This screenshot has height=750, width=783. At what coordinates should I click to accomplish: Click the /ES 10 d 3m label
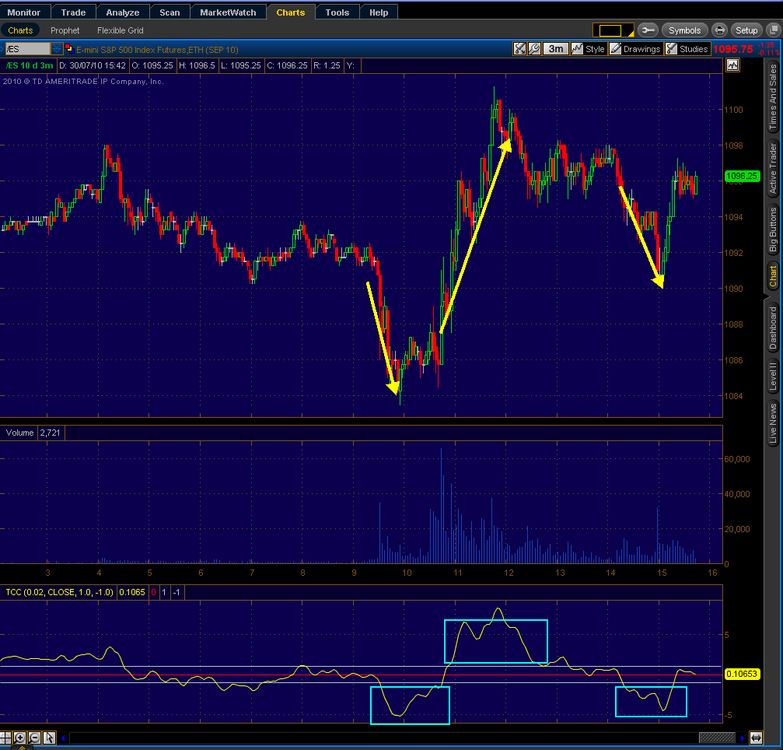29,65
